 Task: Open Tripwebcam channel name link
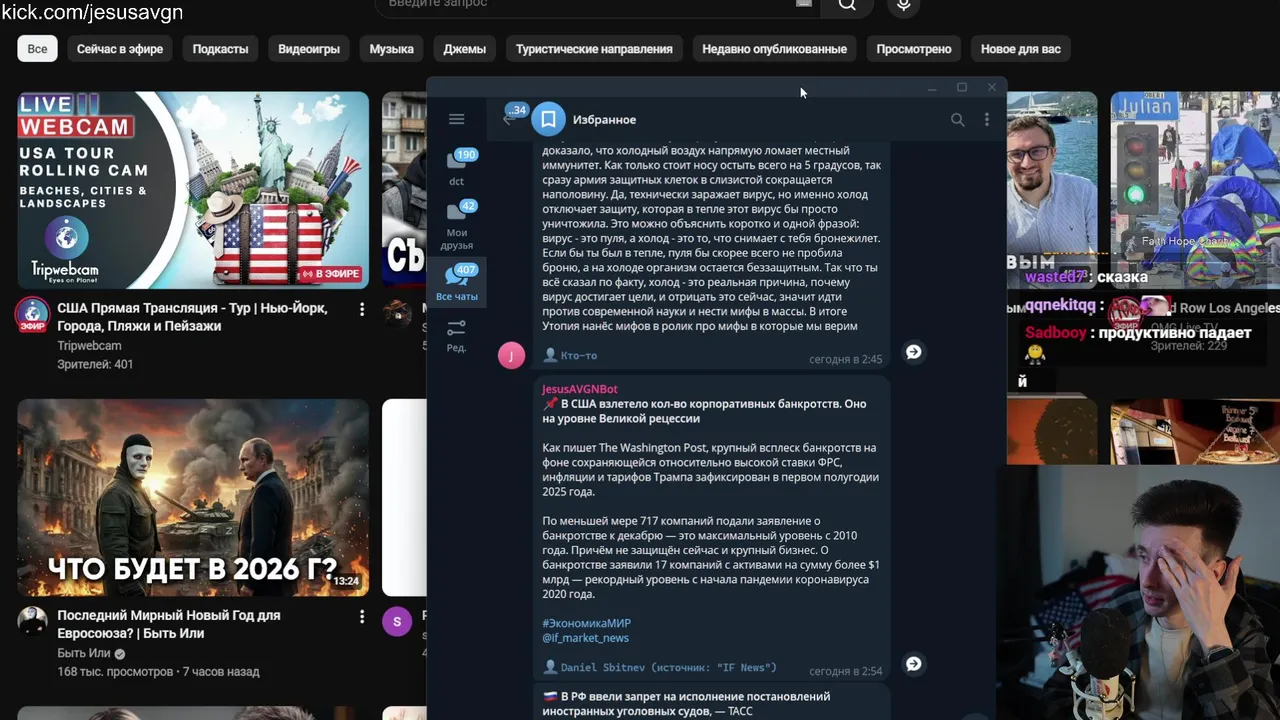tap(89, 346)
